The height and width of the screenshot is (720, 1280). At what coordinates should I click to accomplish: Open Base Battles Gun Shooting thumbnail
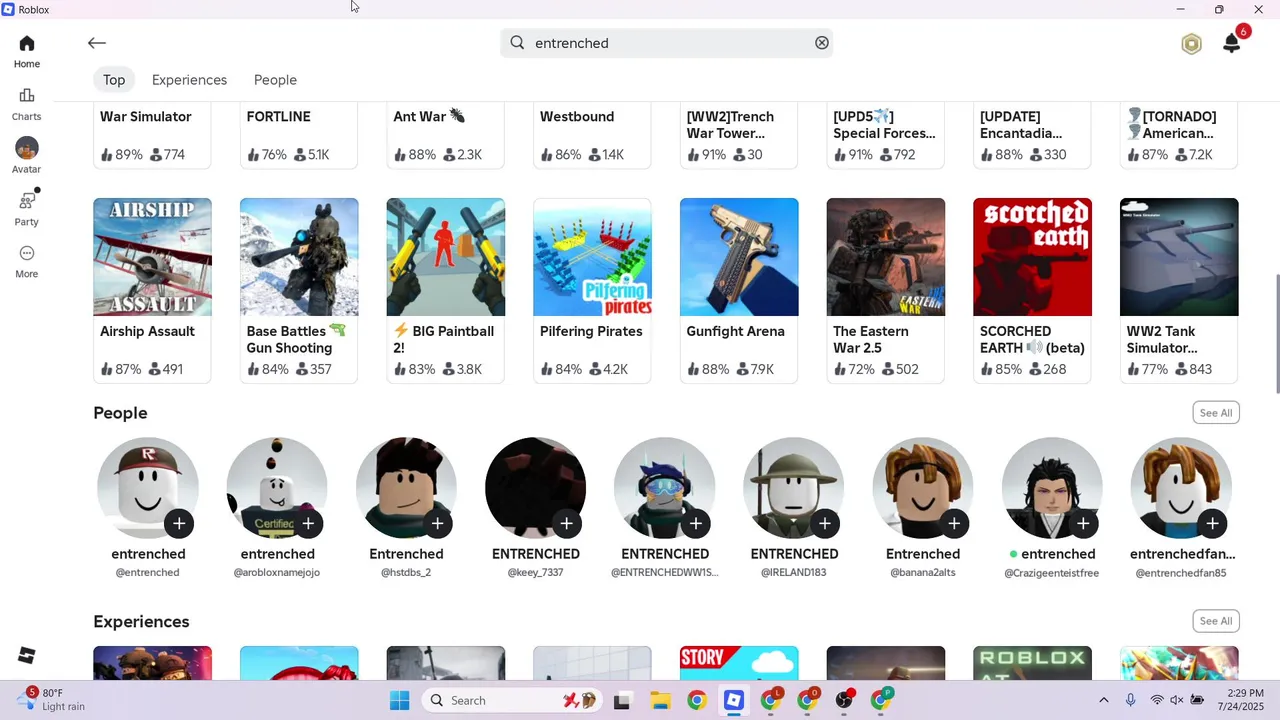299,257
